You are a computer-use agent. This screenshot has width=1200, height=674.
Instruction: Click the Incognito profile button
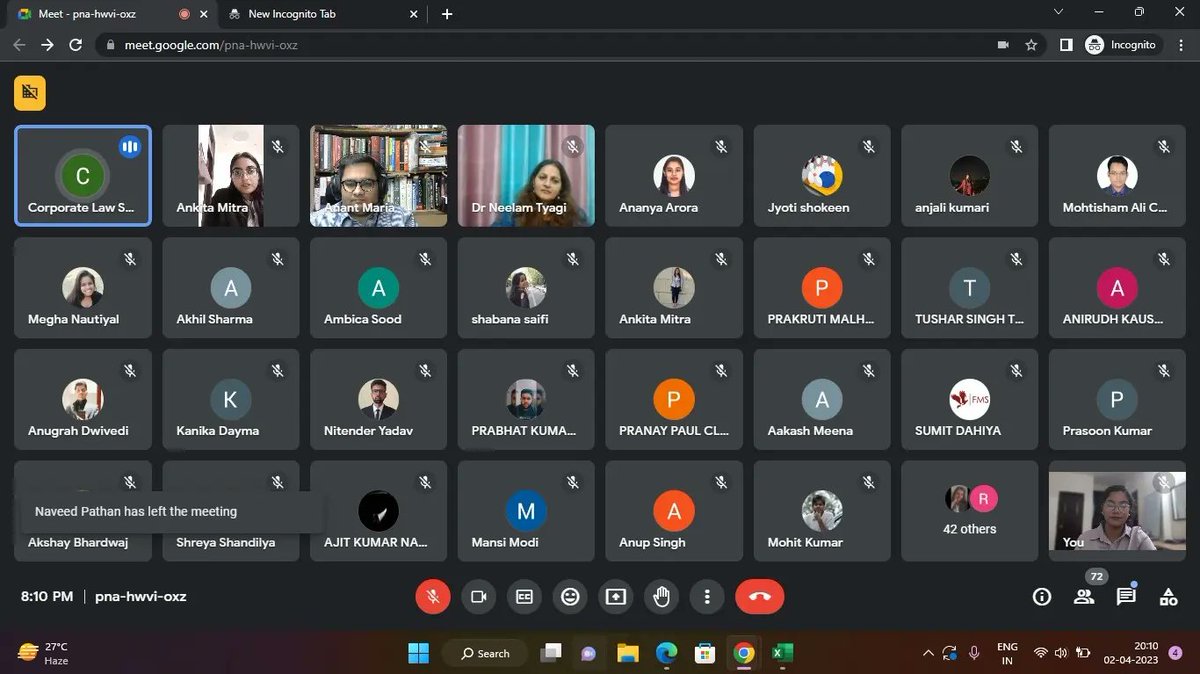(x=1122, y=45)
